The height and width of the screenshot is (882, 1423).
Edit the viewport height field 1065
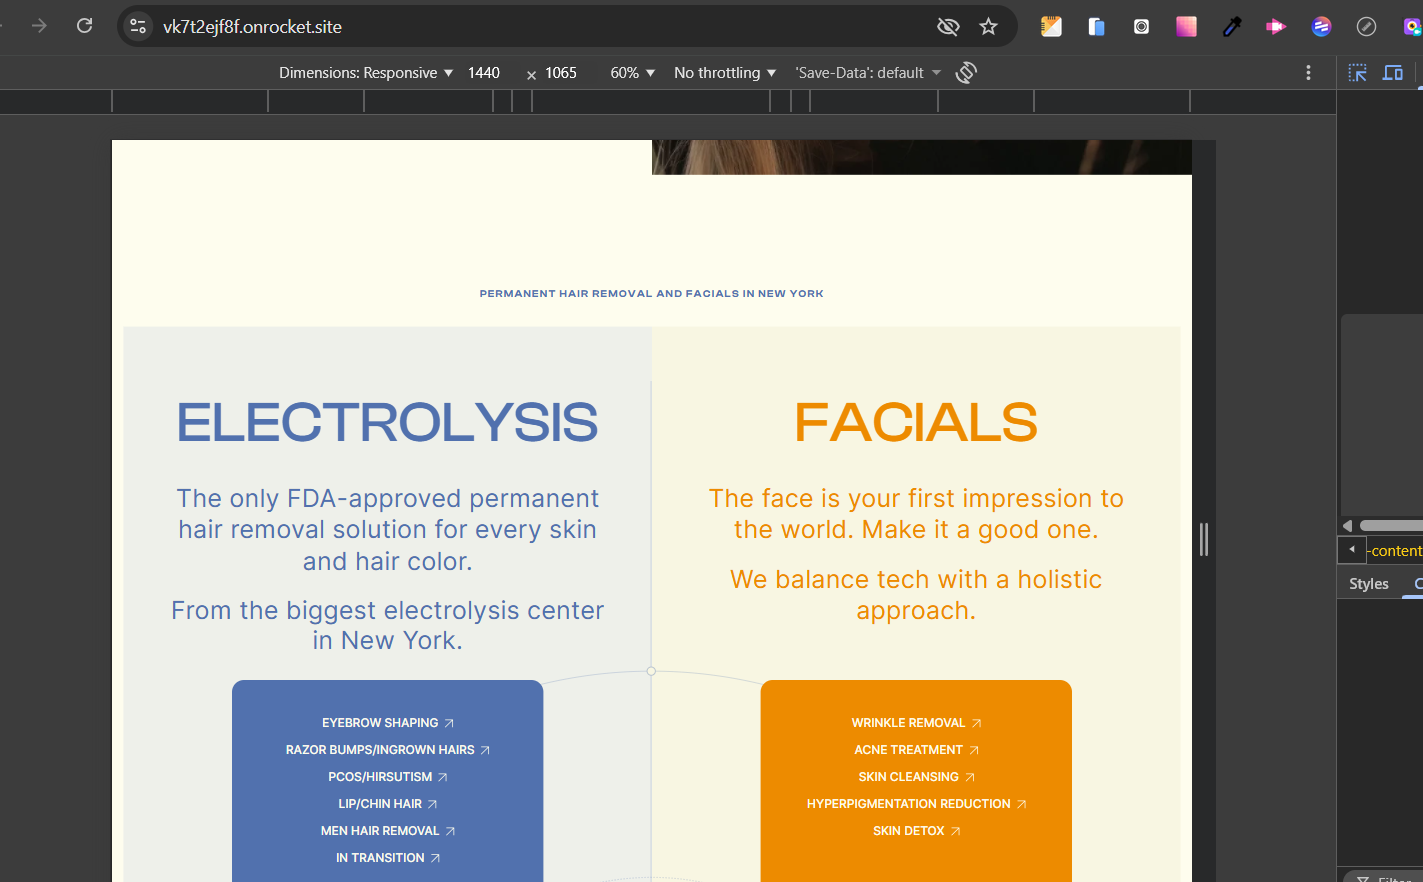(x=562, y=73)
